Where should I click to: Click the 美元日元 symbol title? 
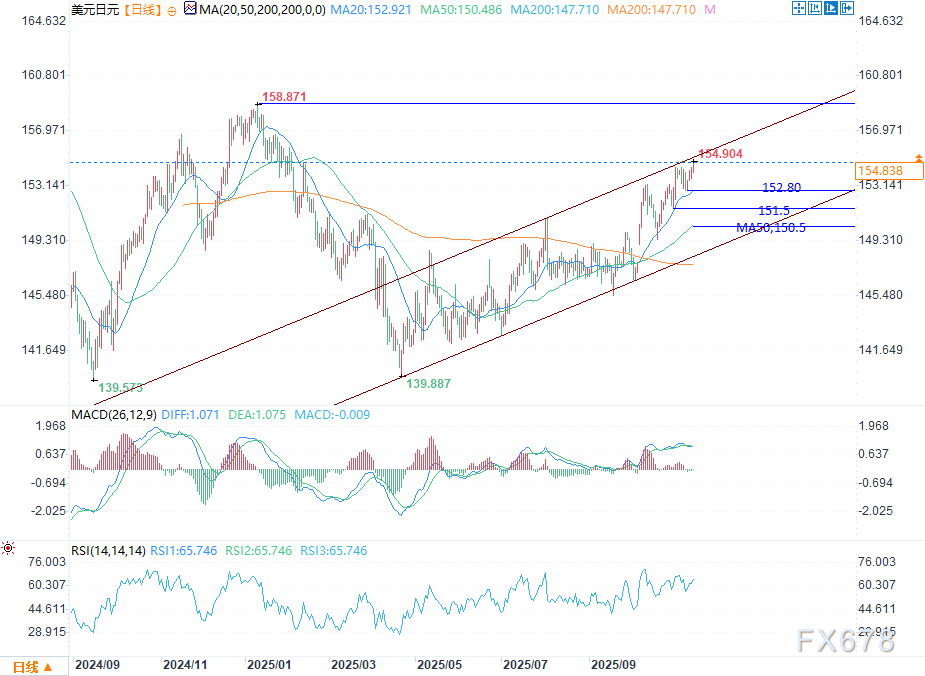pos(94,9)
